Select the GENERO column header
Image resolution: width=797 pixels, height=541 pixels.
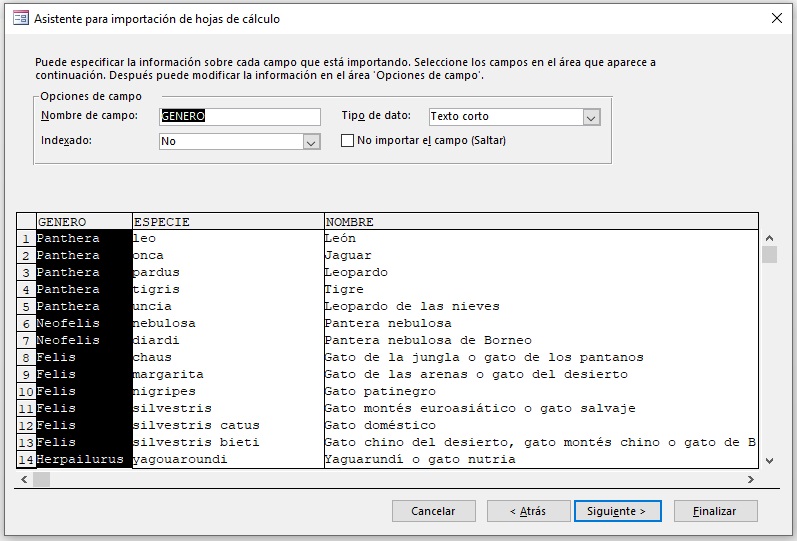coord(84,222)
